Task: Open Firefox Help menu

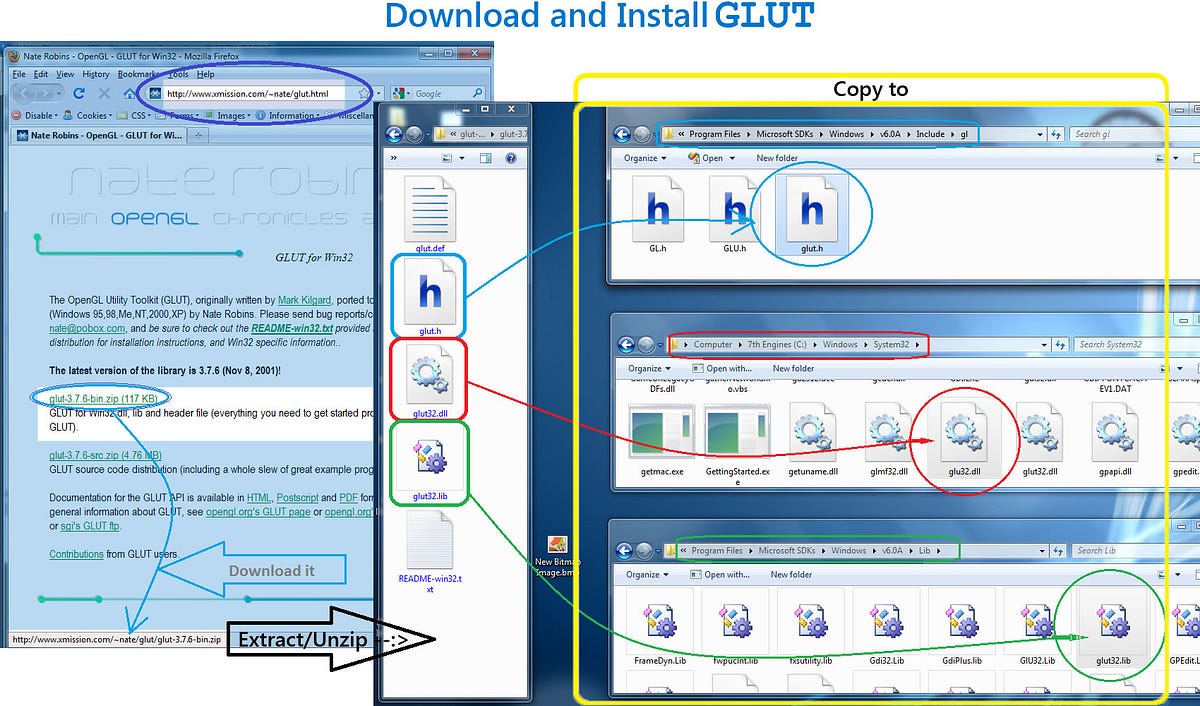Action: (x=205, y=74)
